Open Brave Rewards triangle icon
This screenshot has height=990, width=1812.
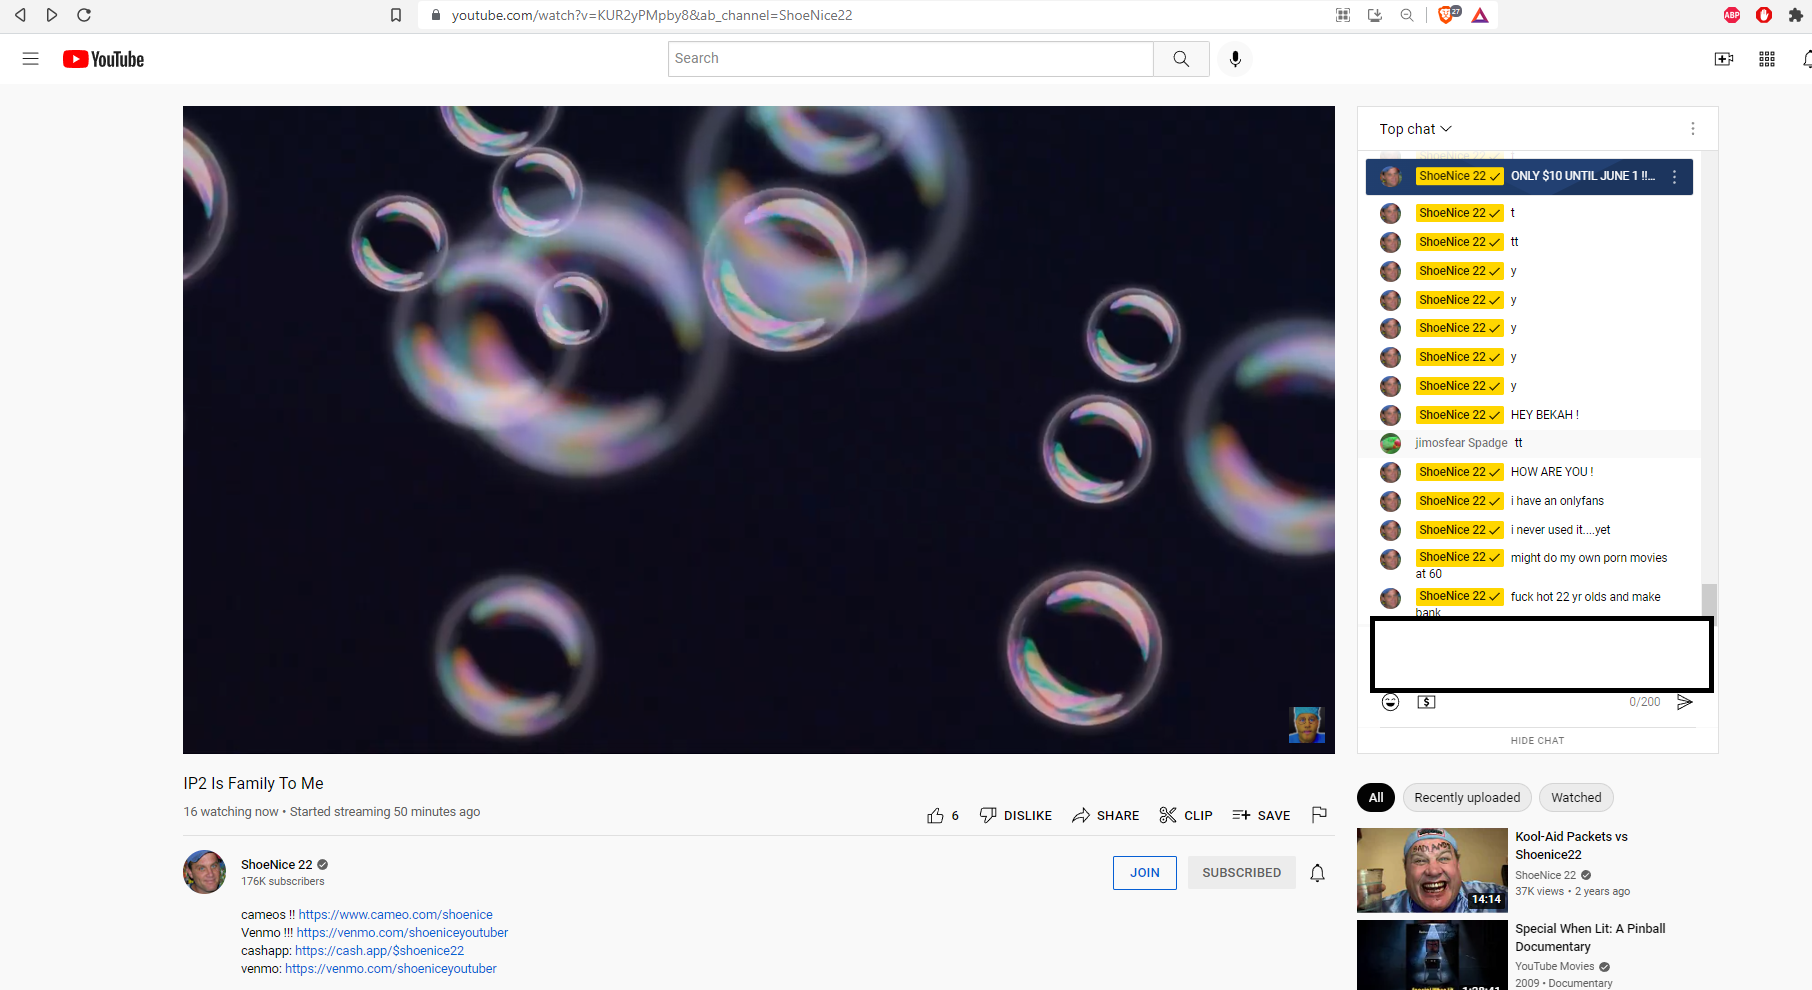1480,15
